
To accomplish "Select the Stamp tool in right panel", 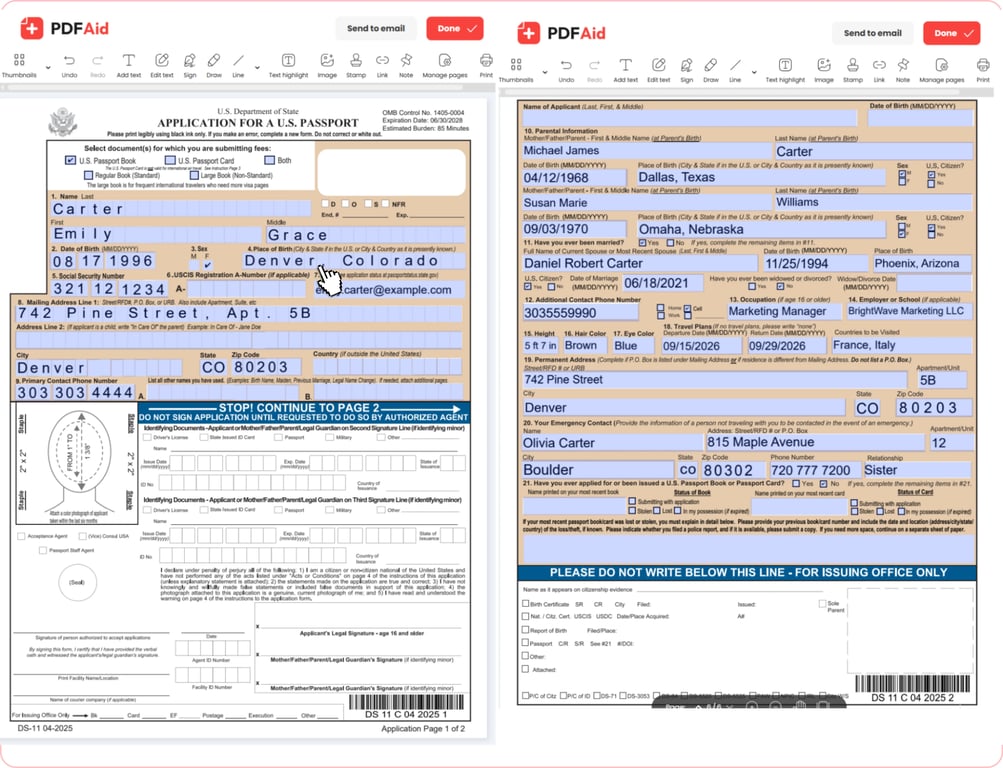I will coord(853,70).
